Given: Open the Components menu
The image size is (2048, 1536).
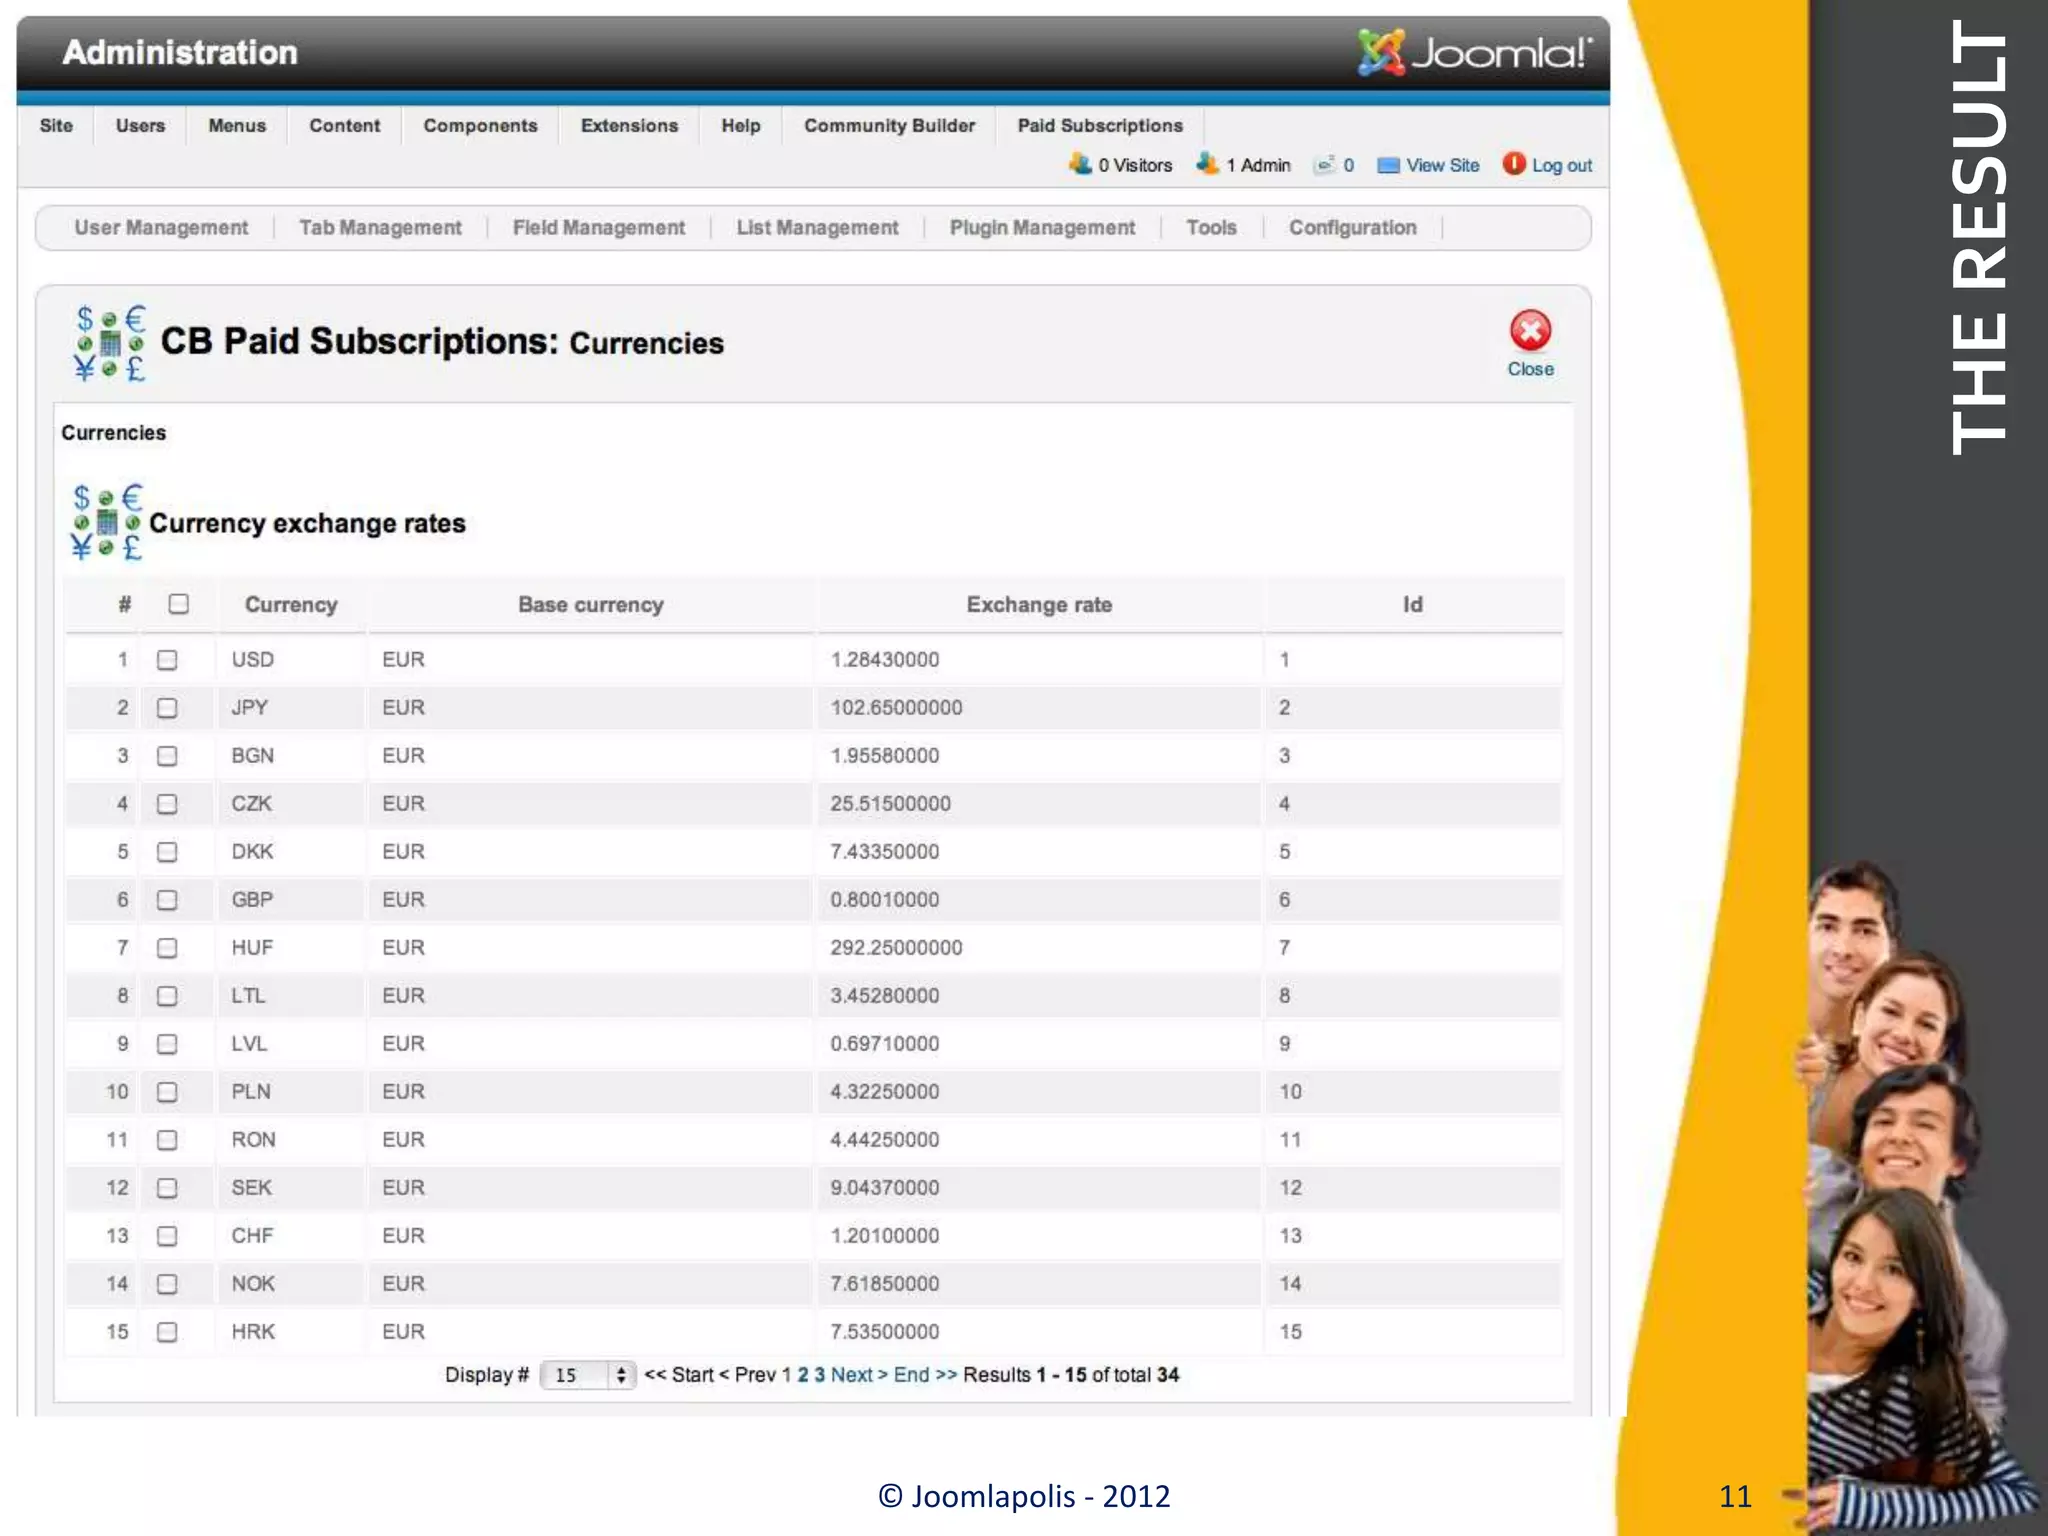Looking at the screenshot, I should (x=480, y=126).
